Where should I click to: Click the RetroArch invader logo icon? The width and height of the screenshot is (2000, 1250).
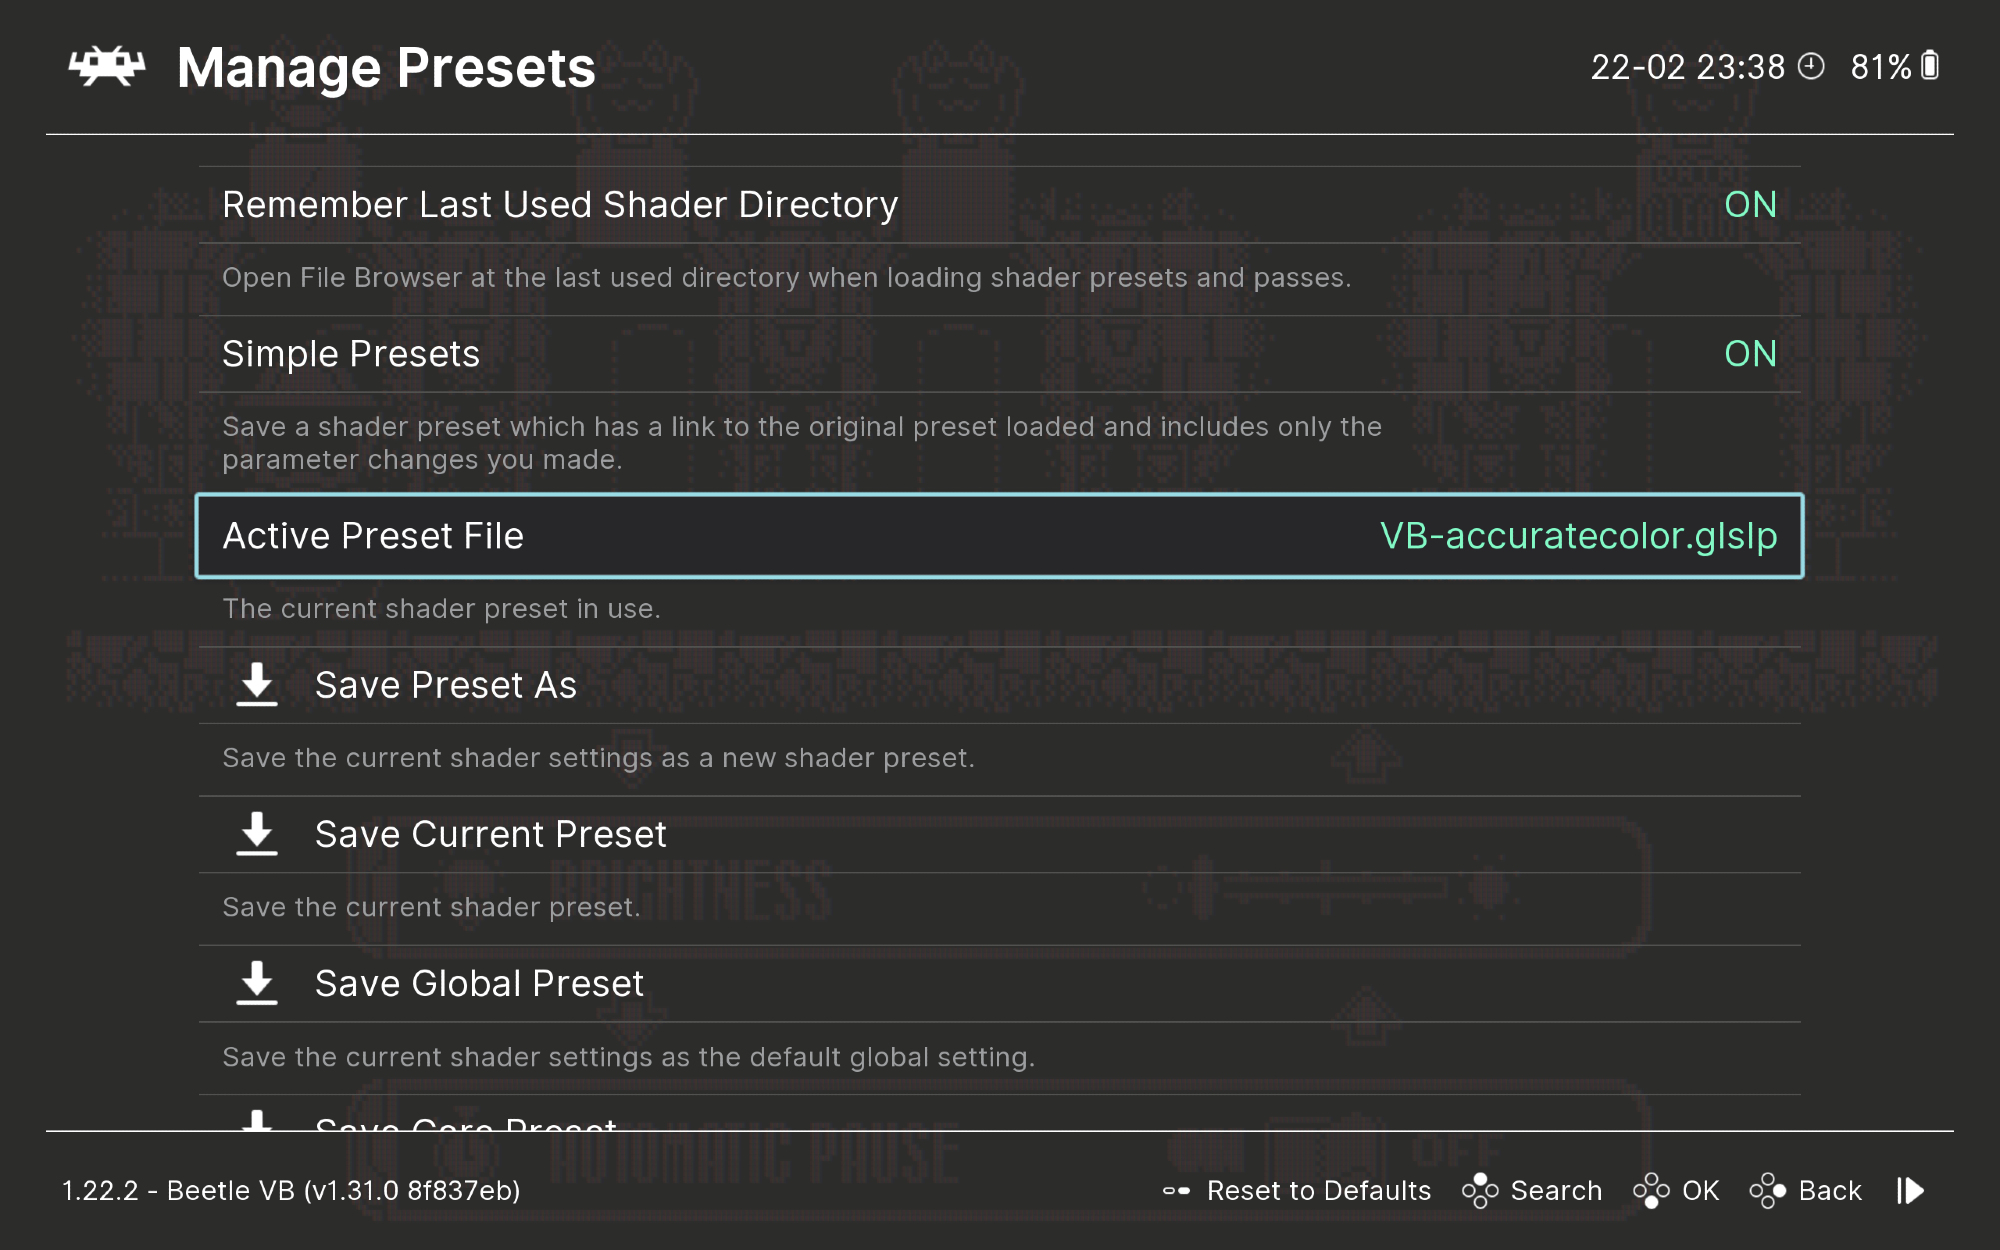pyautogui.click(x=107, y=67)
